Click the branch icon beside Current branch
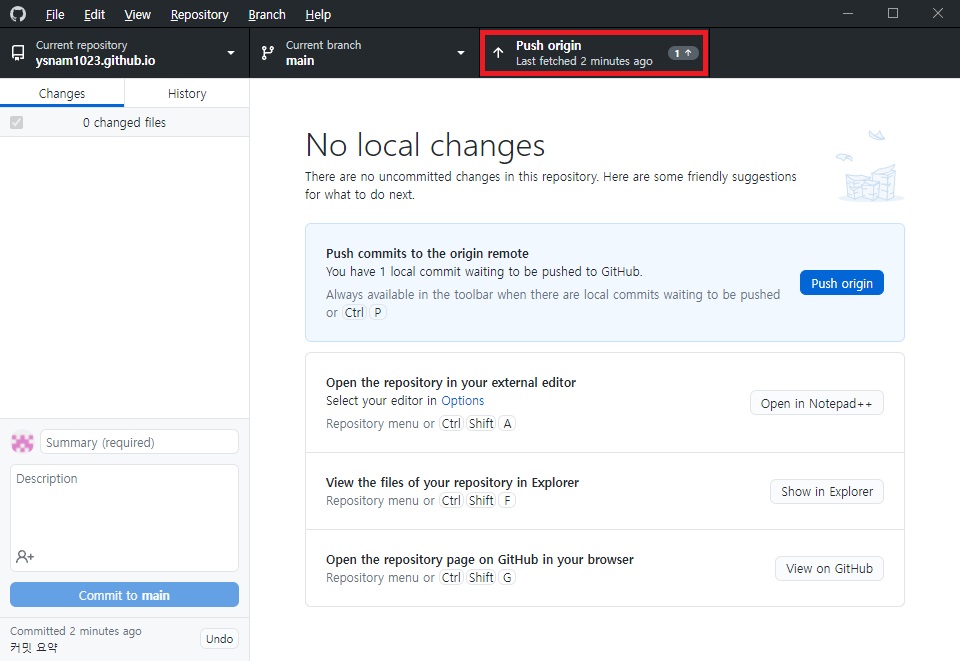Image resolution: width=960 pixels, height=661 pixels. coord(268,53)
